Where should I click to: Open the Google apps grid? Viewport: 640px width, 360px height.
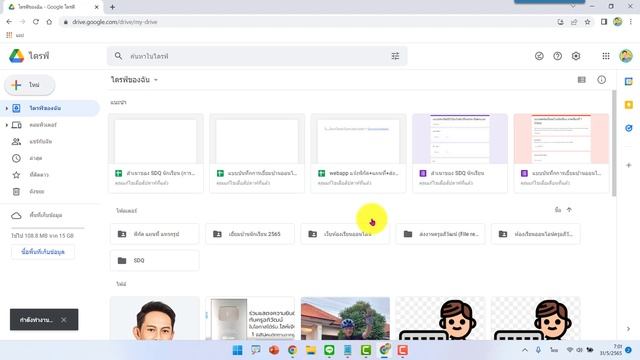[606, 56]
